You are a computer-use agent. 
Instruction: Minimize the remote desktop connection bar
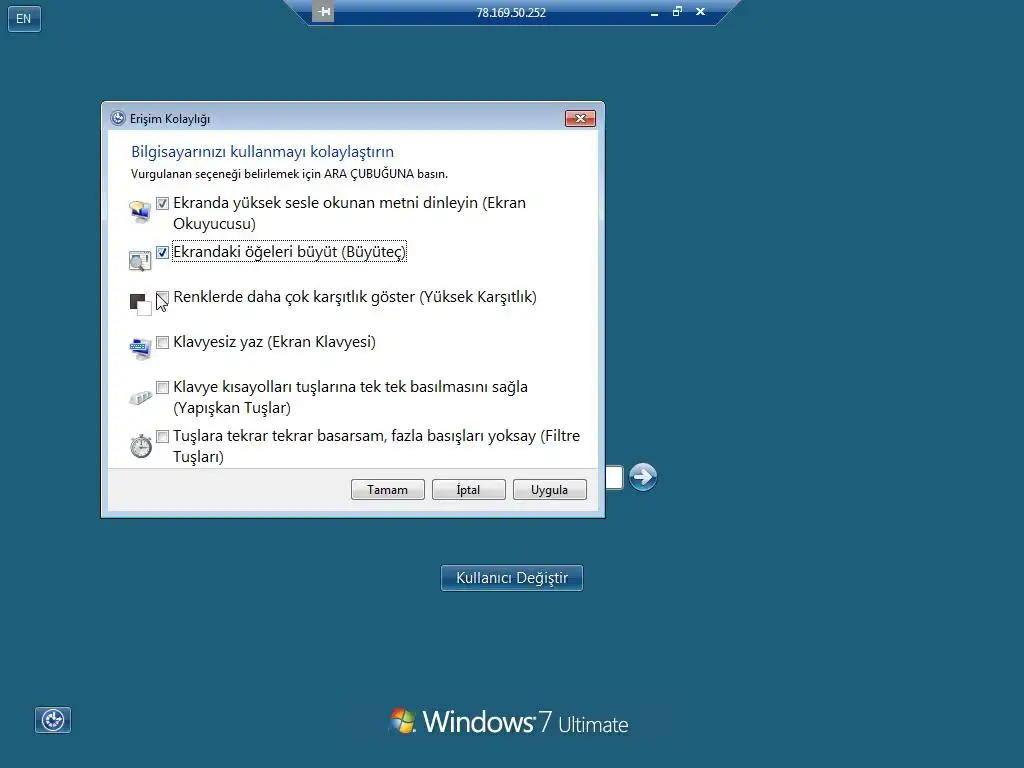tap(654, 13)
